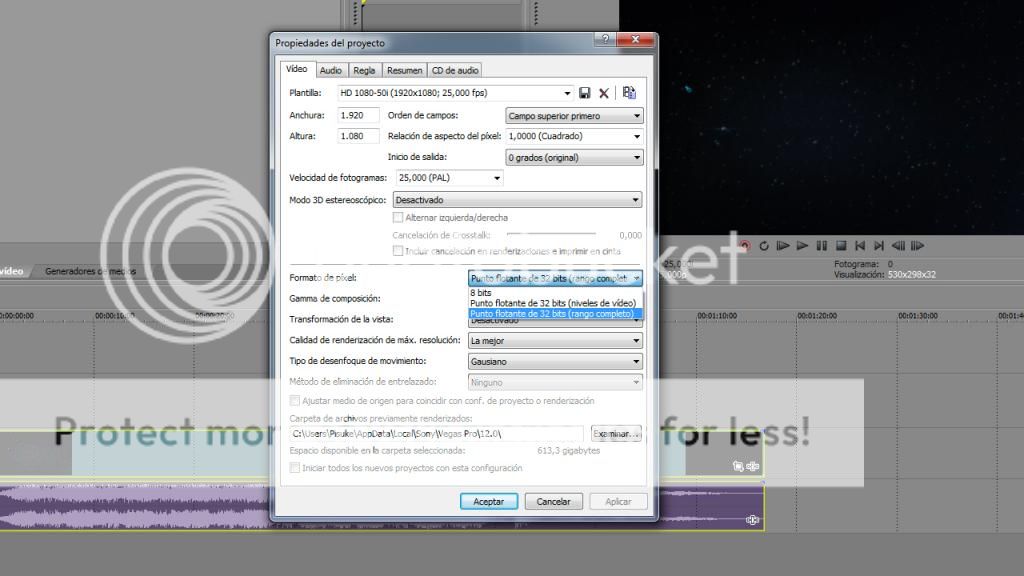The width and height of the screenshot is (1024, 576).
Task: Click the Play button in preview transport
Action: (803, 246)
